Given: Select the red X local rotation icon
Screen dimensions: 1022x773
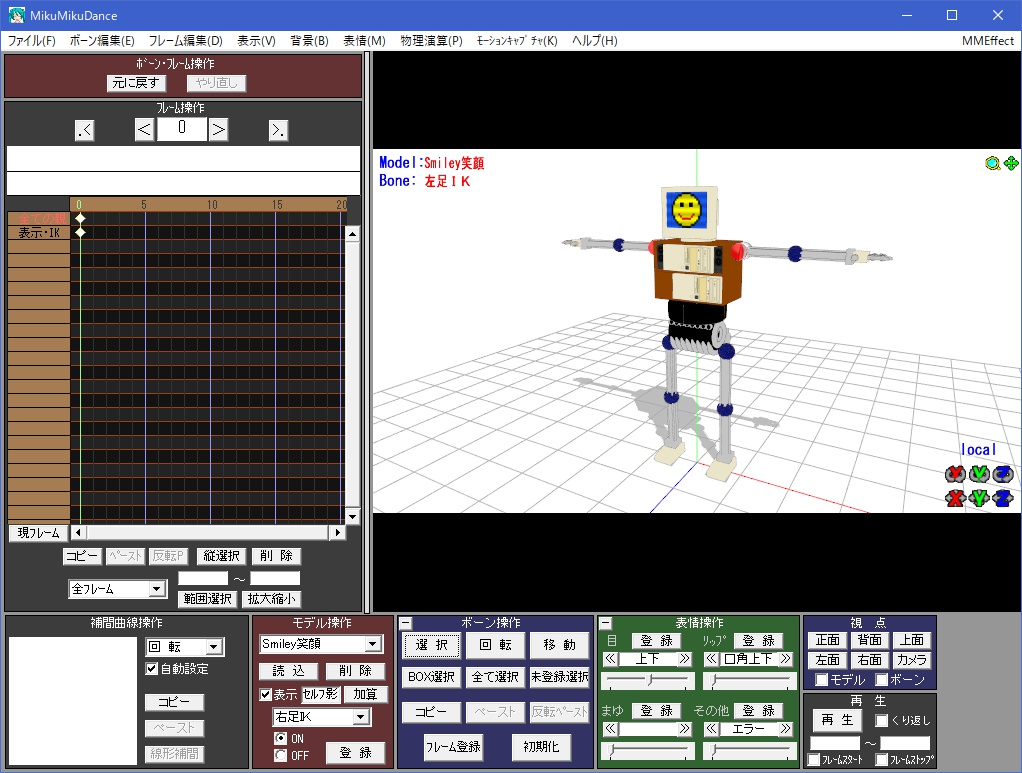Looking at the screenshot, I should pyautogui.click(x=954, y=474).
